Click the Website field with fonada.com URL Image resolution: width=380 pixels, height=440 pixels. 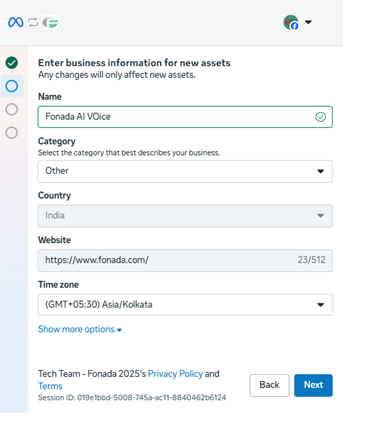coord(185,260)
